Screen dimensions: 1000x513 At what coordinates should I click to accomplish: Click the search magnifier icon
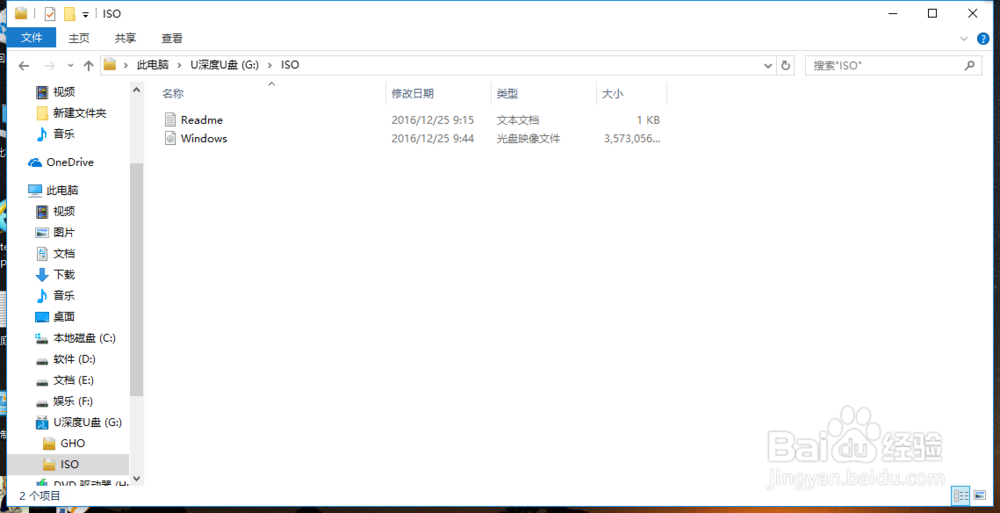pyautogui.click(x=969, y=65)
